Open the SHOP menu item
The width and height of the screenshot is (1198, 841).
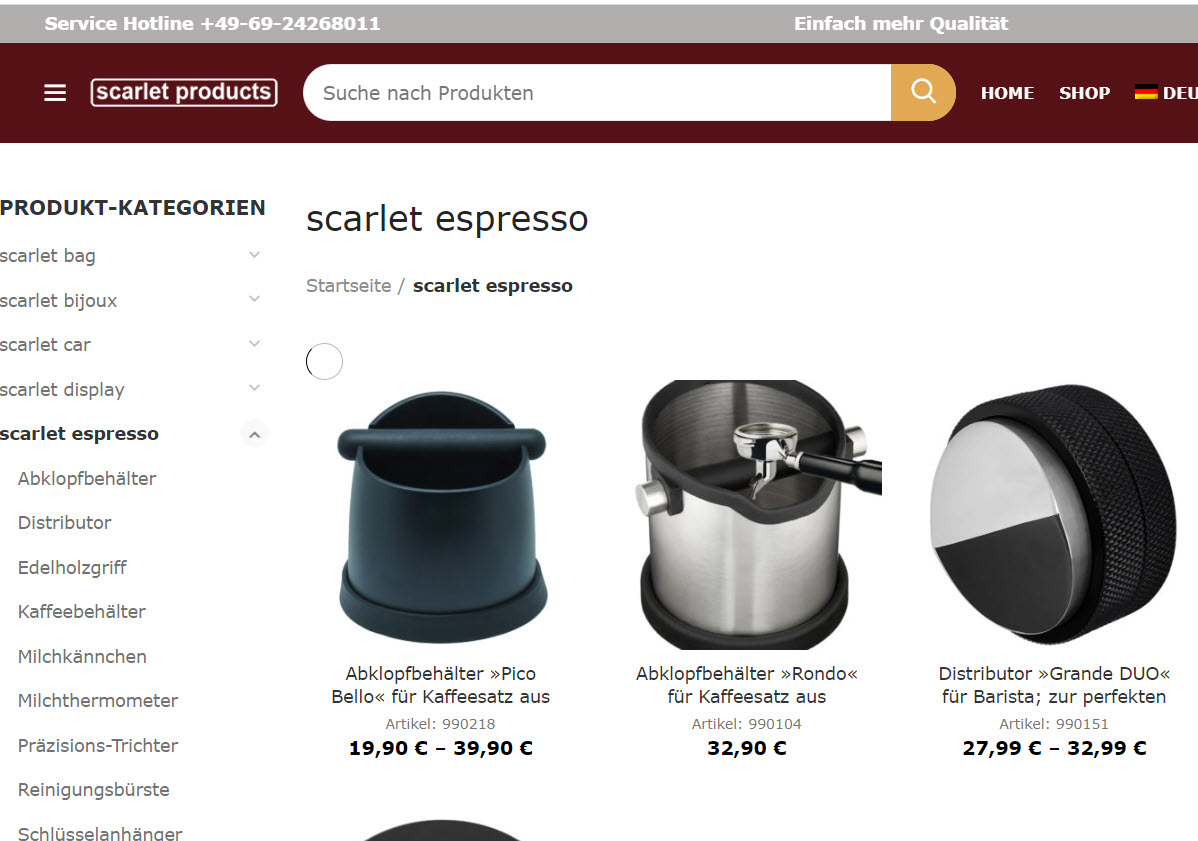point(1084,93)
